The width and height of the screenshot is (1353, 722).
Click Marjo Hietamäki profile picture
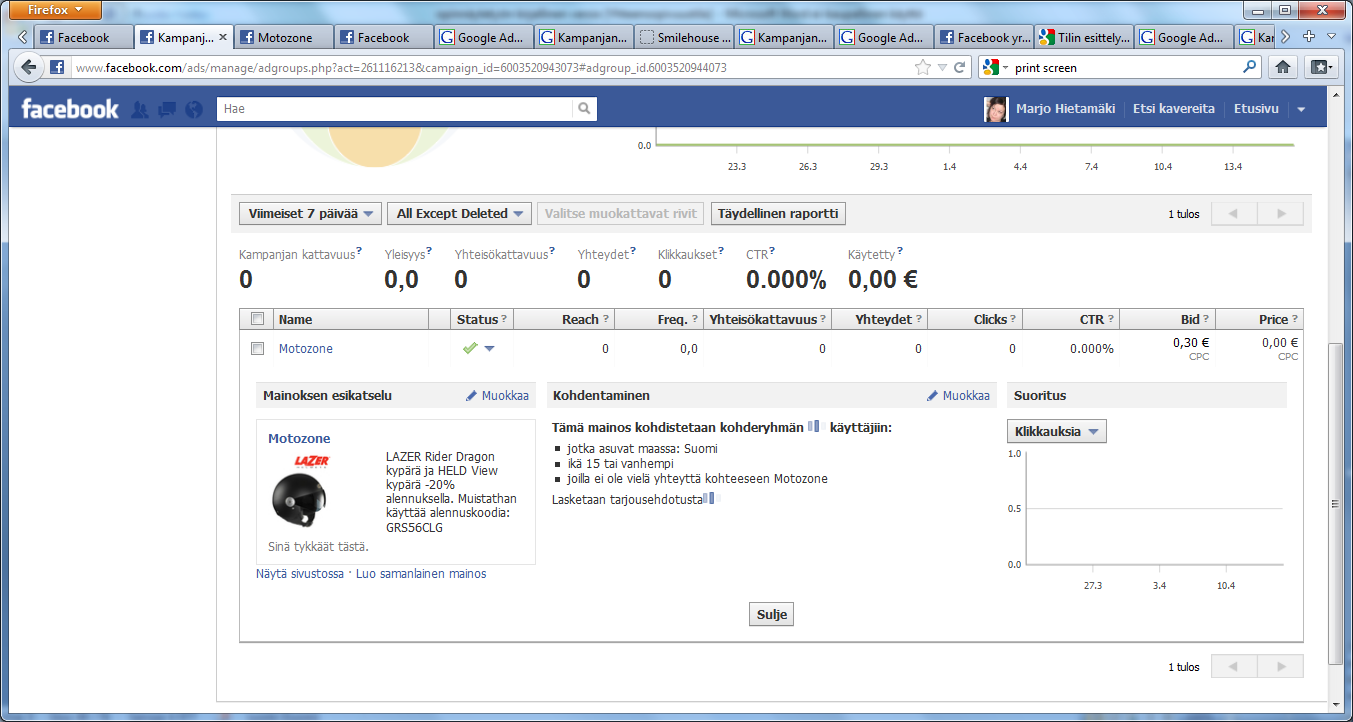coord(995,109)
